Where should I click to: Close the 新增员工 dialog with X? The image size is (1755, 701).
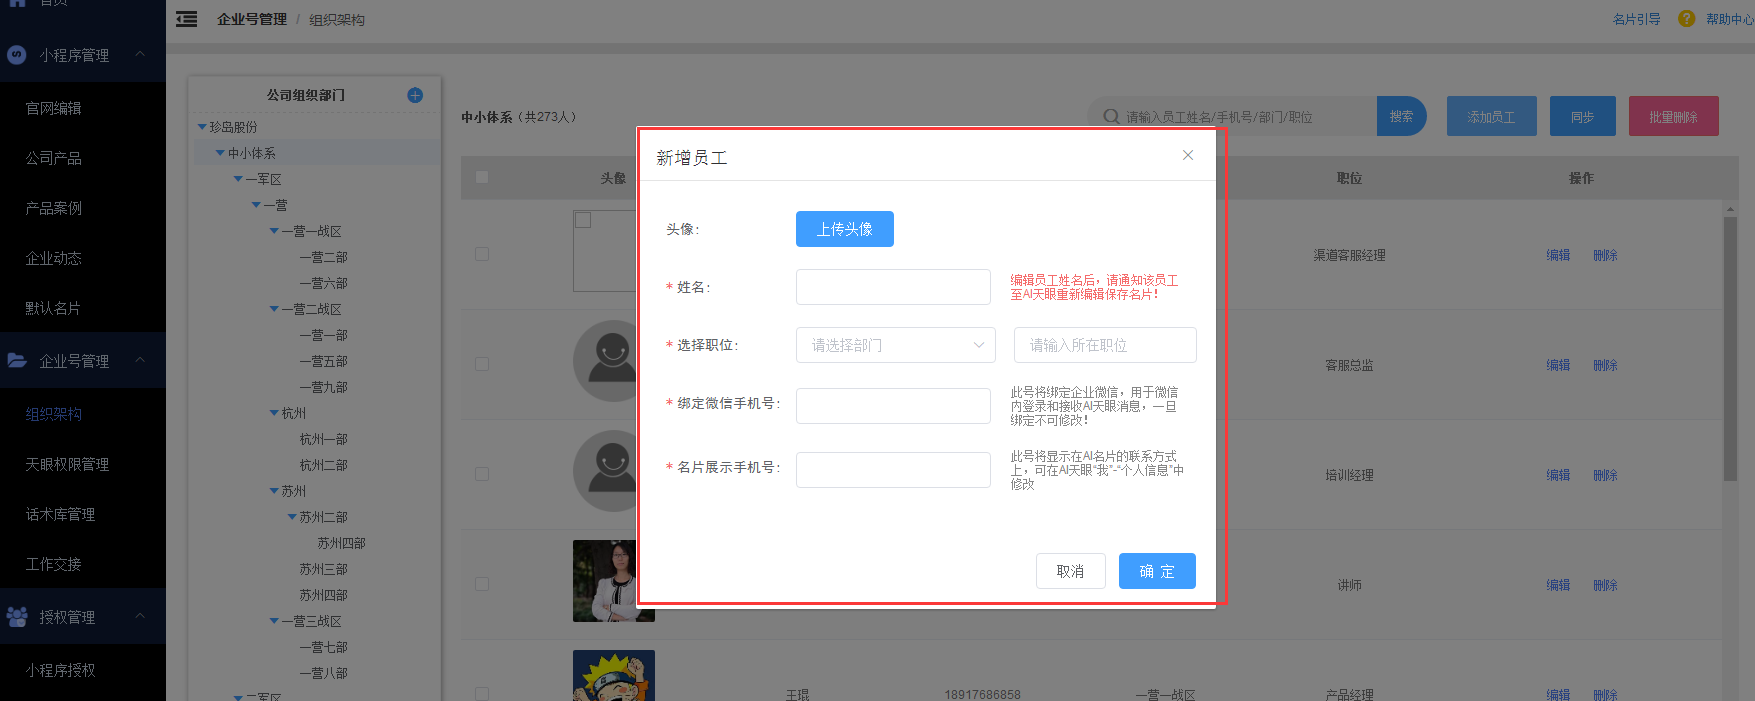click(1188, 155)
